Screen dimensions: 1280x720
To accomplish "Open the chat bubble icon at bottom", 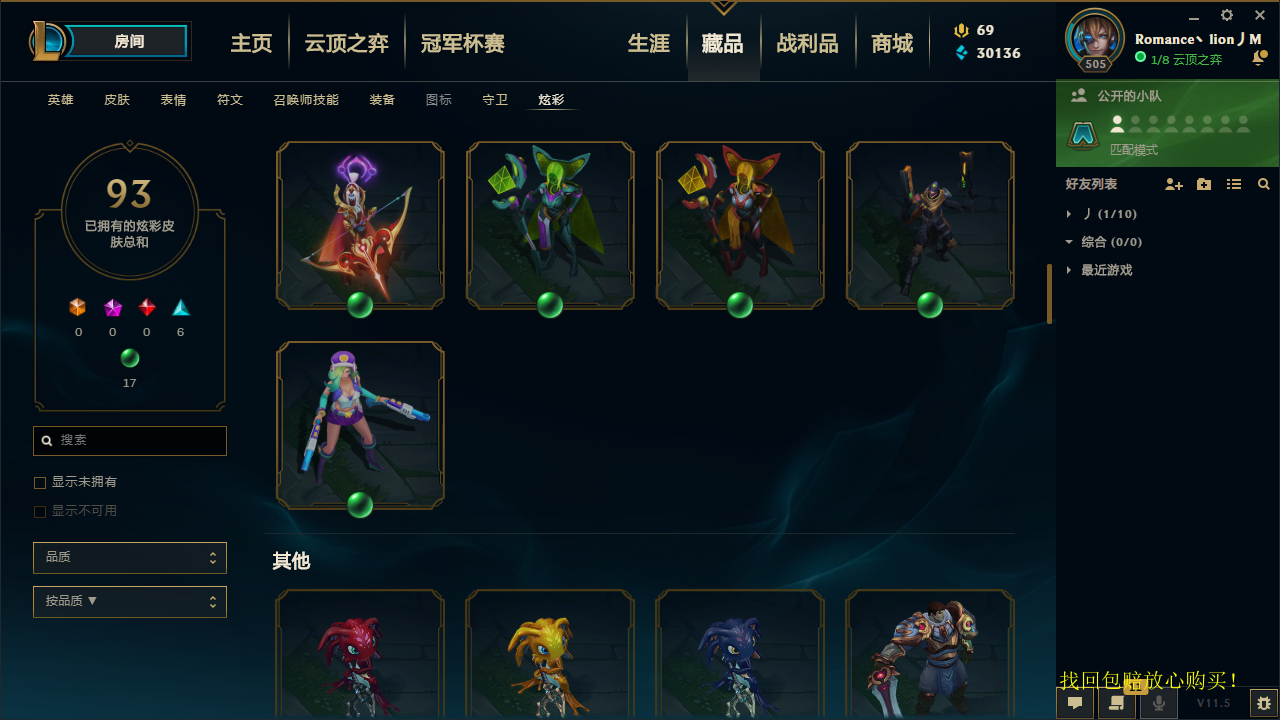I will [x=1075, y=703].
